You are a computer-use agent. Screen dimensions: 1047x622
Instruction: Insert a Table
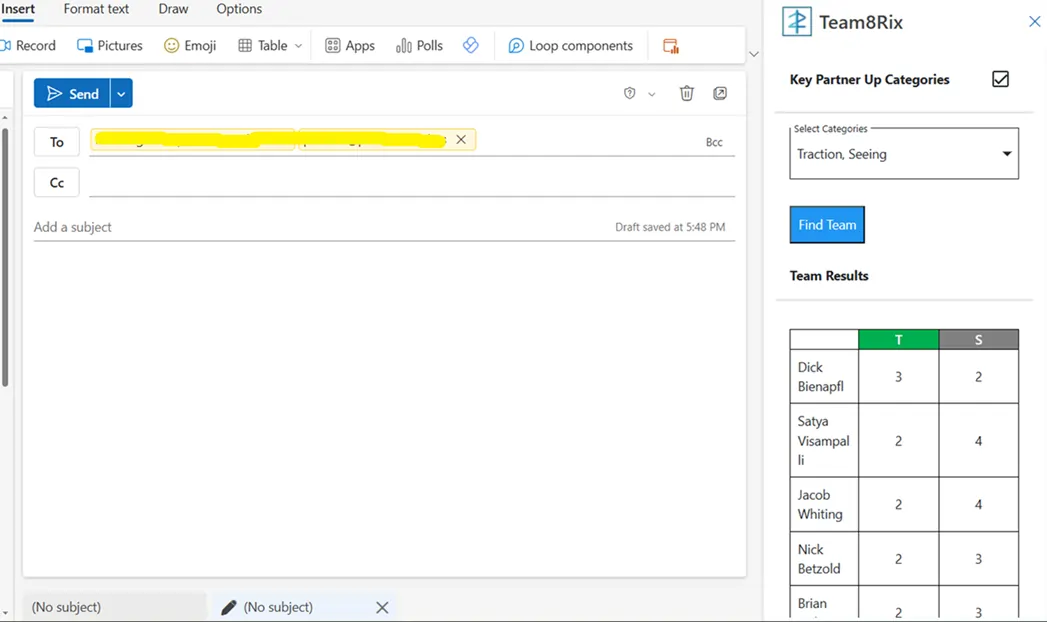[263, 45]
